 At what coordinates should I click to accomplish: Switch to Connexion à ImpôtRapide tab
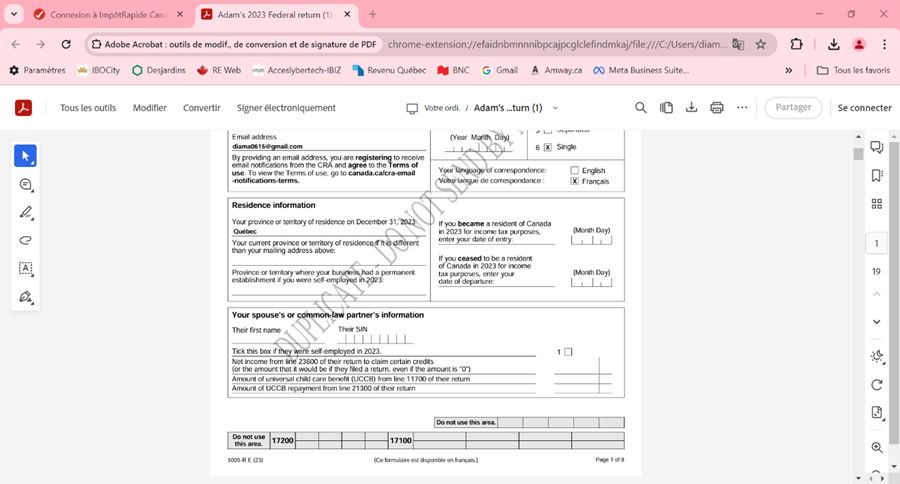pos(109,15)
